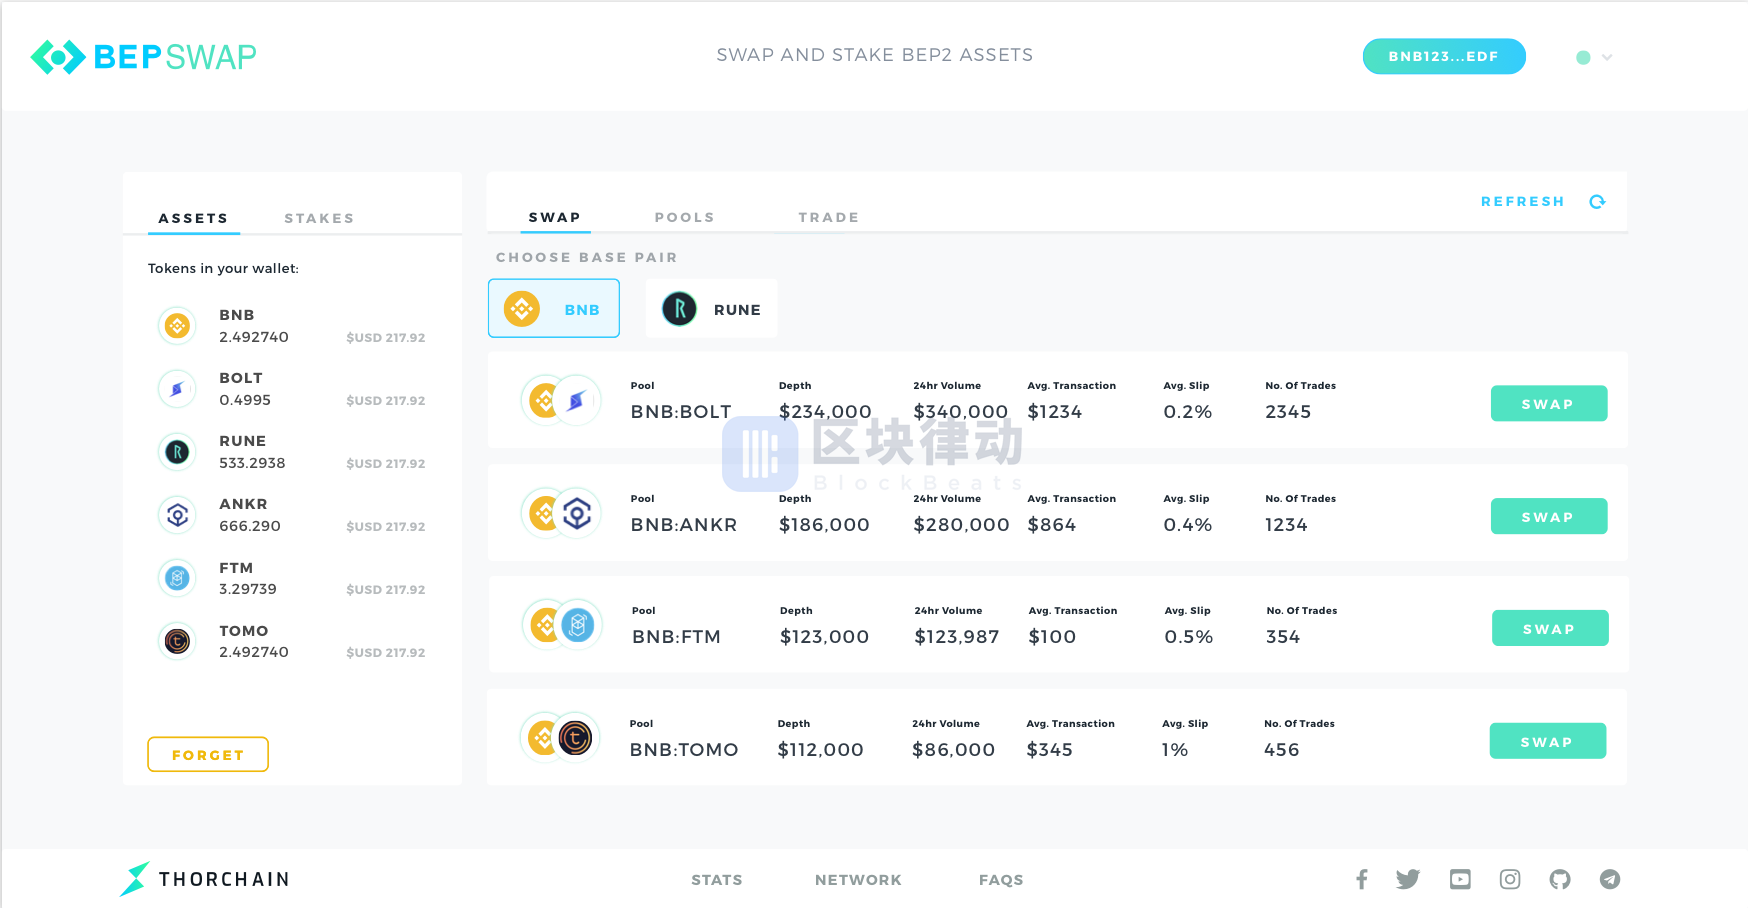Swap in the BNB:FTM pool
The width and height of the screenshot is (1748, 908).
[x=1550, y=628]
